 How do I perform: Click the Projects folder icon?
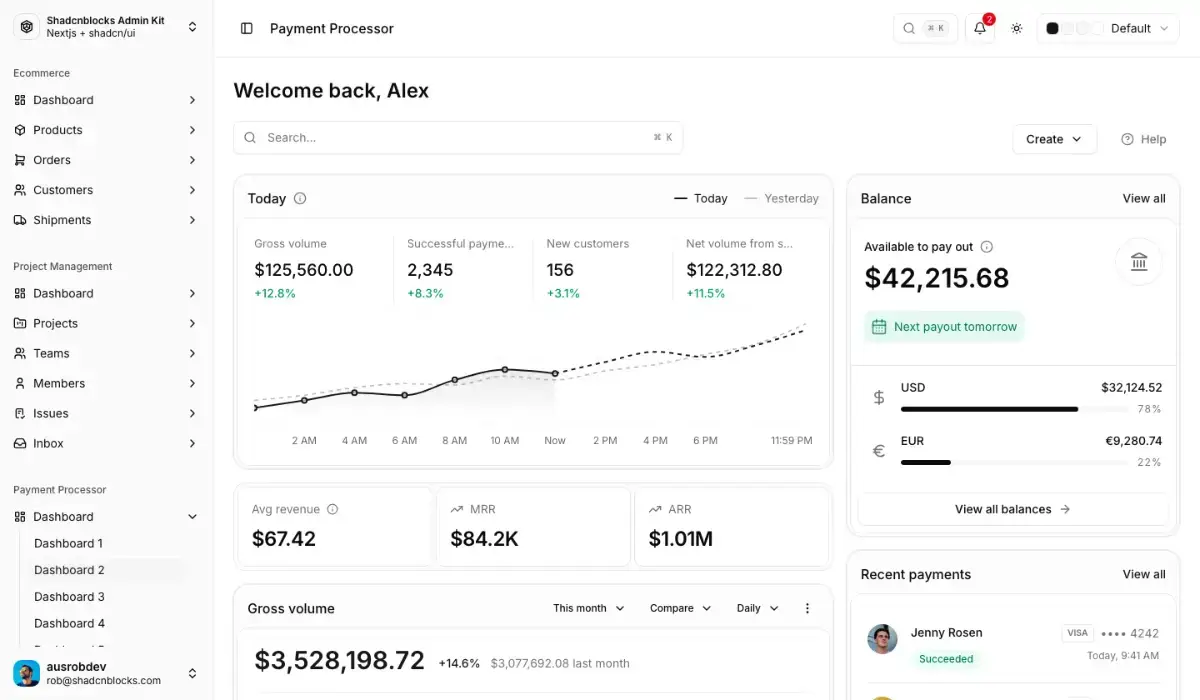[20, 323]
